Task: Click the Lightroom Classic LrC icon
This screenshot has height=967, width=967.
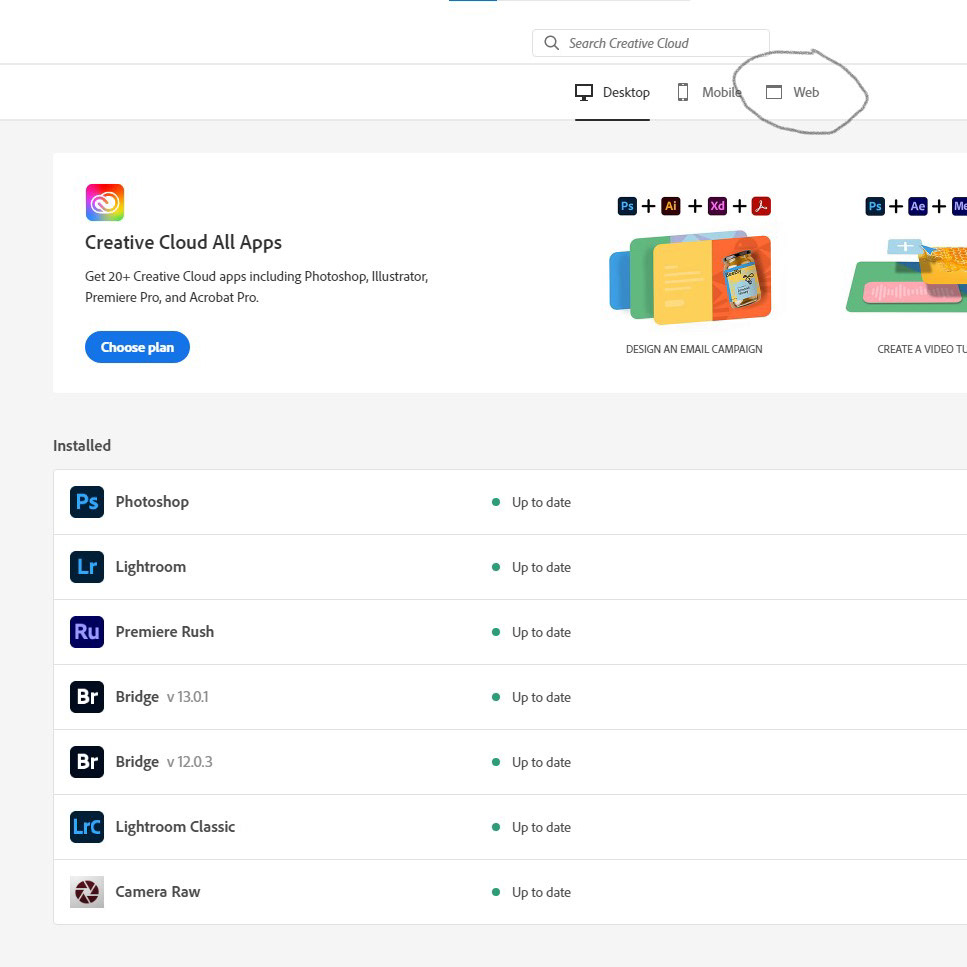Action: point(87,827)
